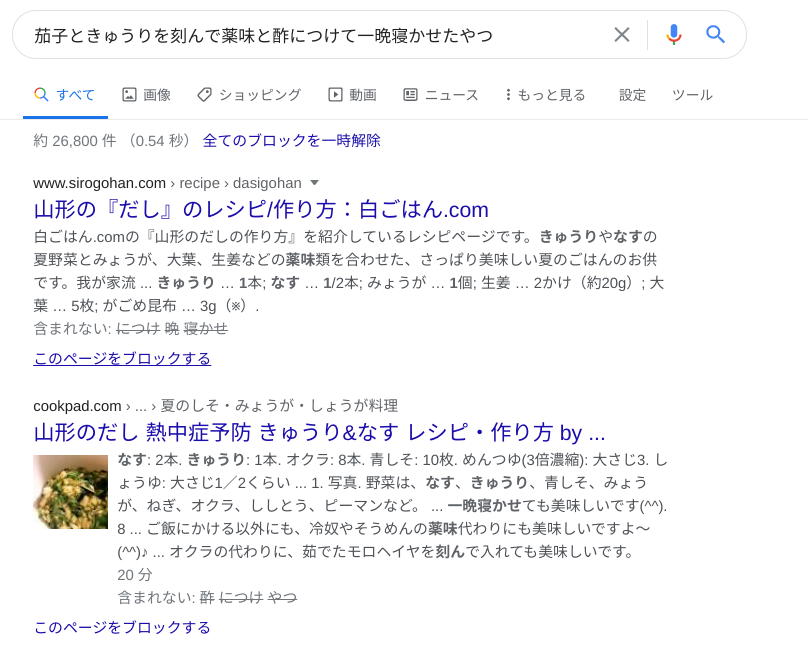This screenshot has width=808, height=658.
Task: Open the ツール tools menu
Action: tap(692, 95)
